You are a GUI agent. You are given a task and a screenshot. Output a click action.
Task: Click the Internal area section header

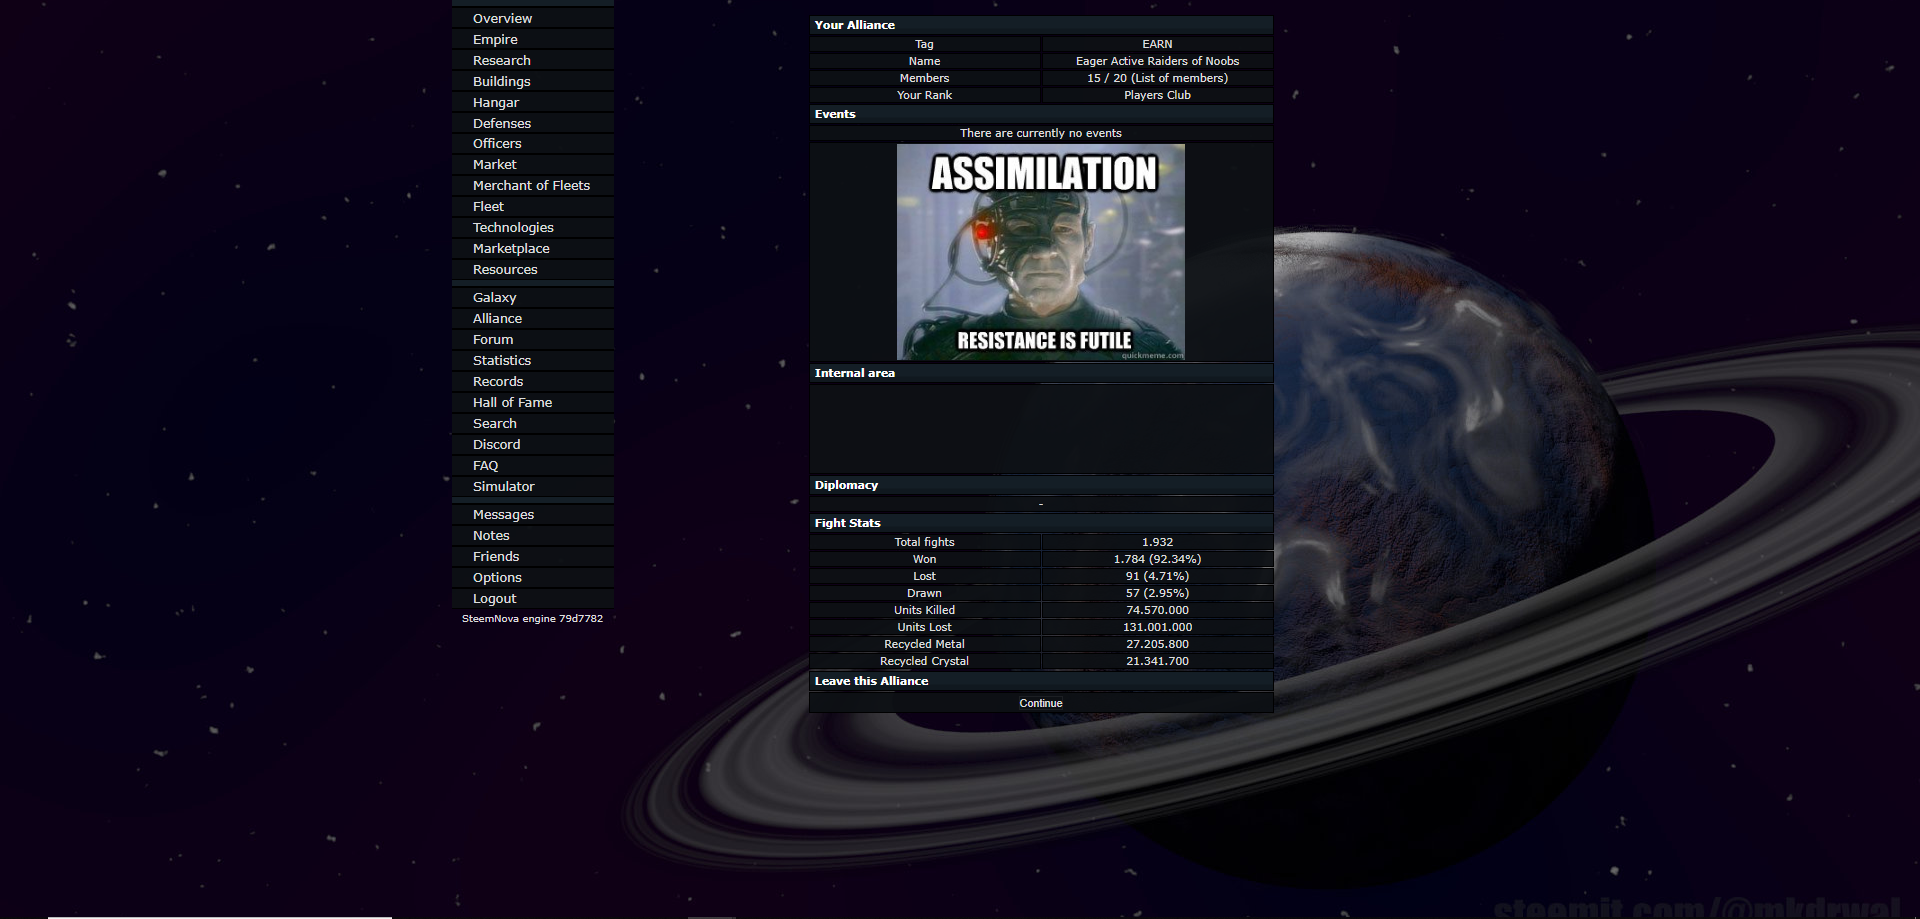1041,373
